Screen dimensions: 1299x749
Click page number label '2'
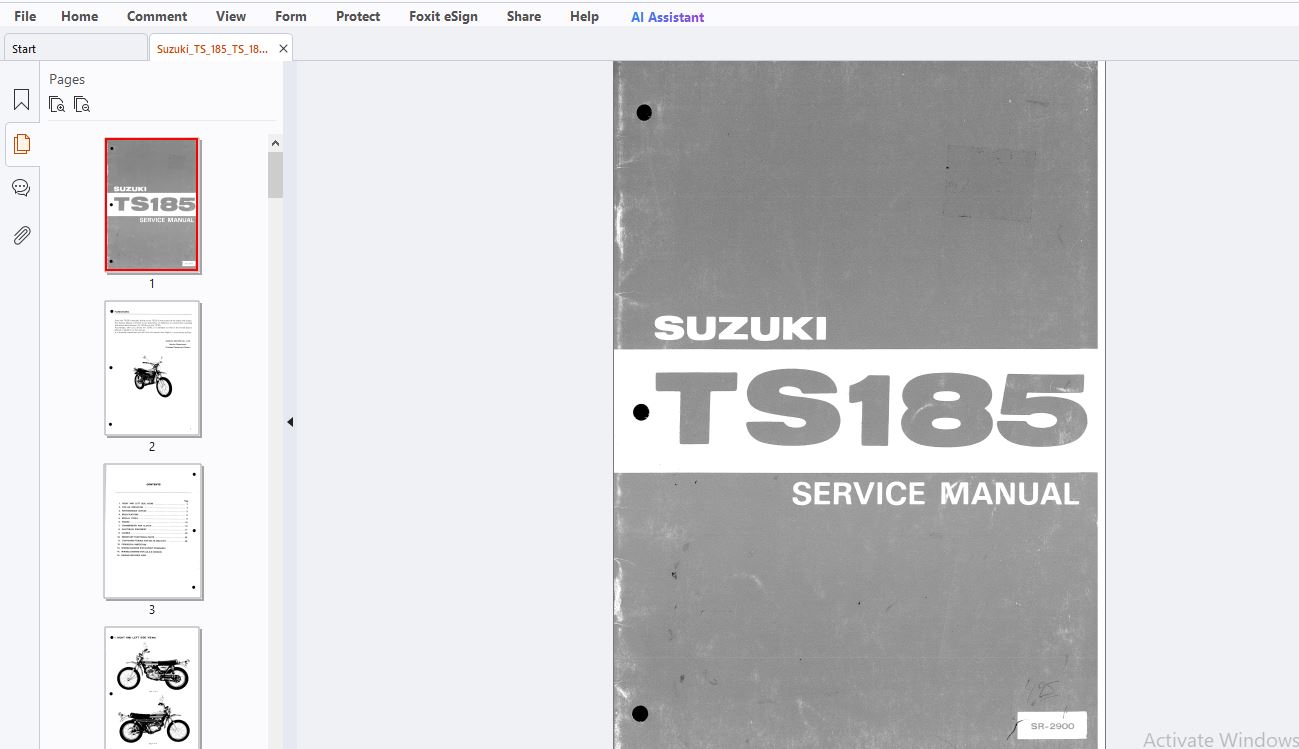coord(152,447)
